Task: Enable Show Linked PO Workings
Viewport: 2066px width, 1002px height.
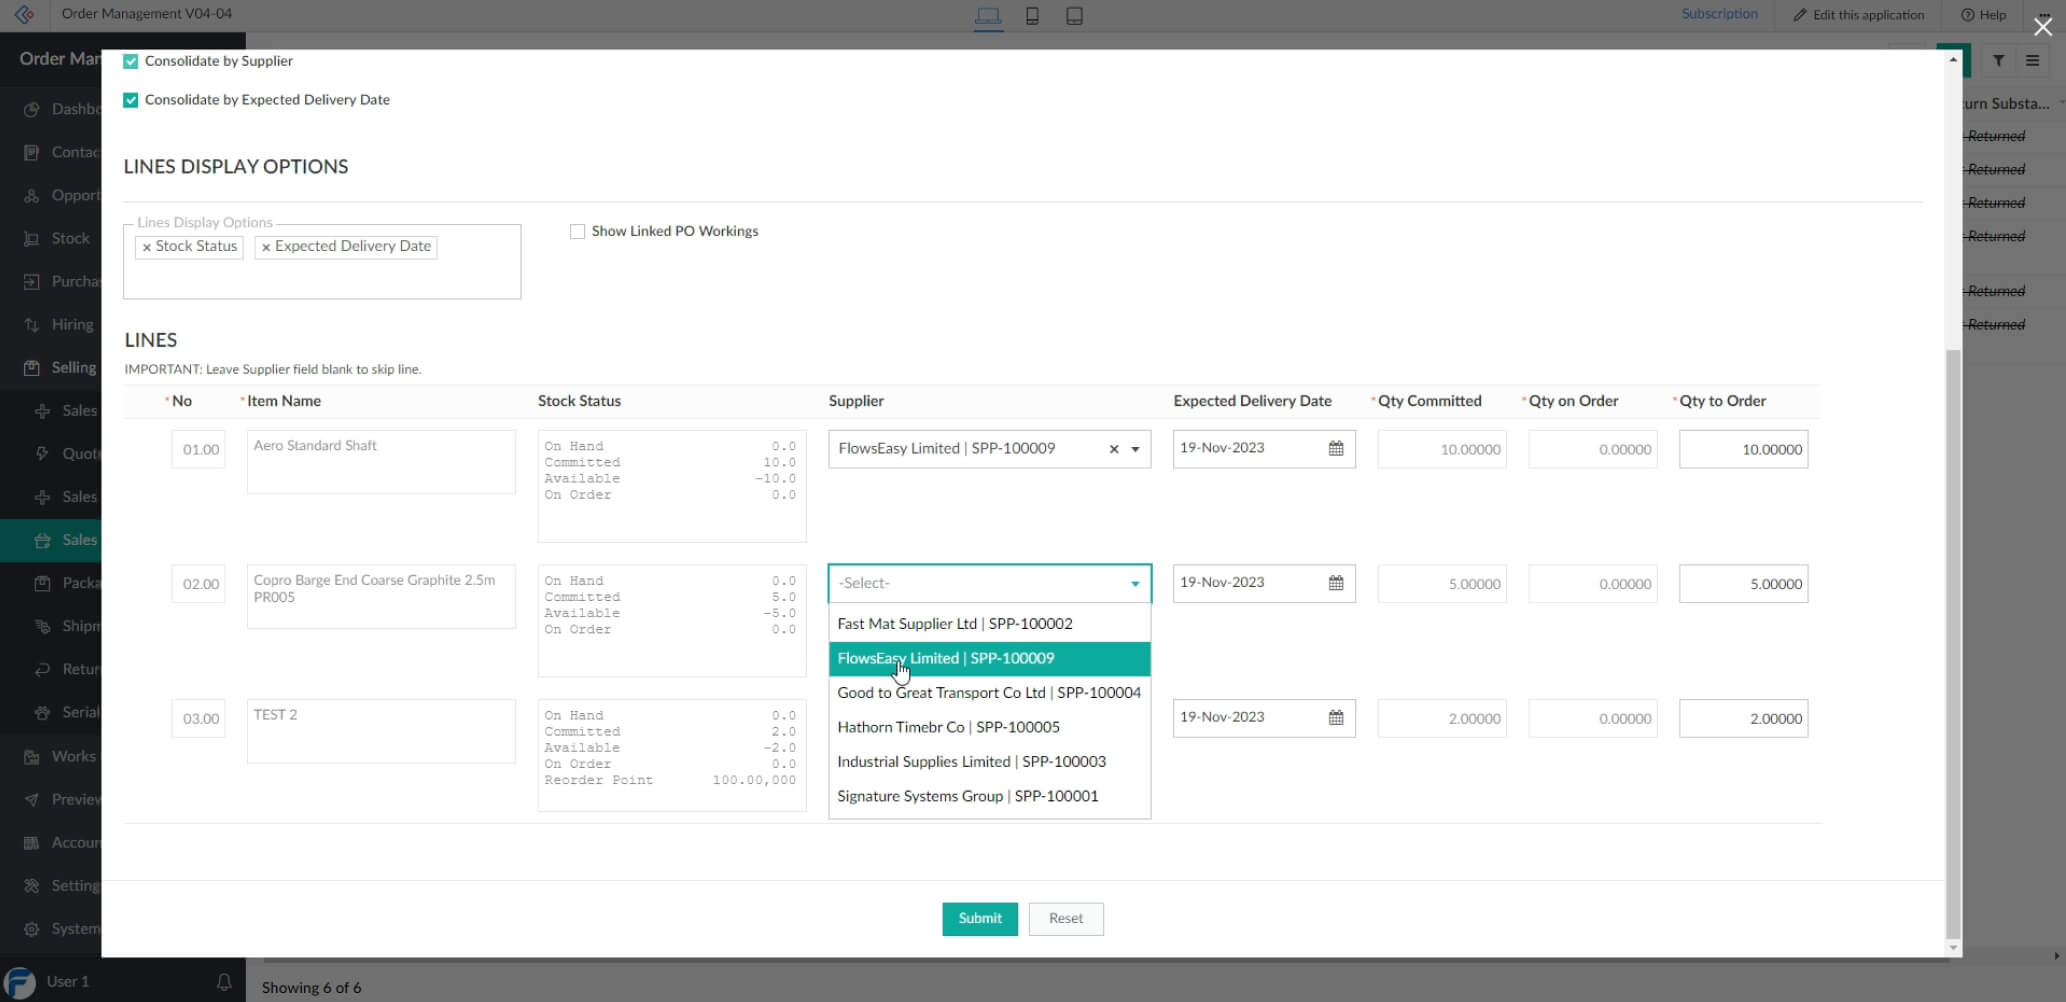Action: coord(577,231)
